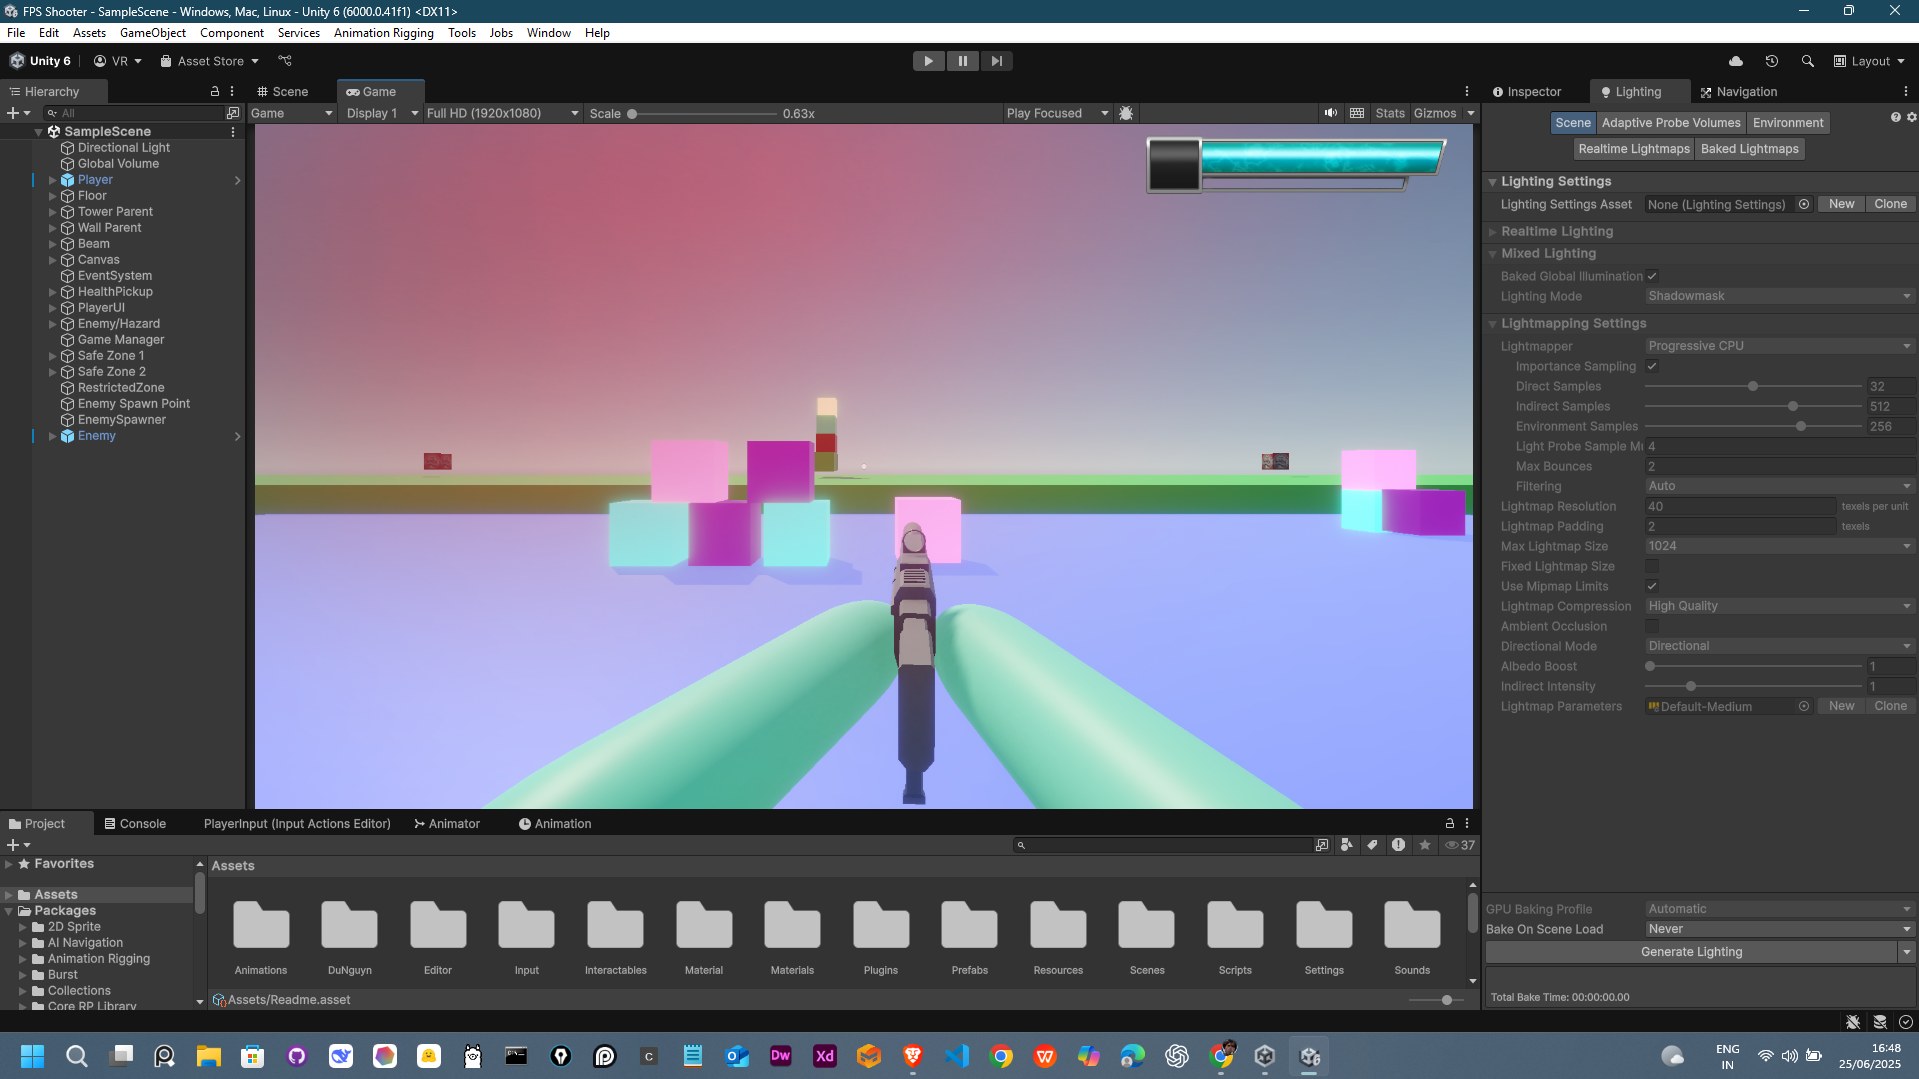1919x1079 pixels.
Task: Toggle the Baked Global Illumination checkbox
Action: click(x=1652, y=276)
